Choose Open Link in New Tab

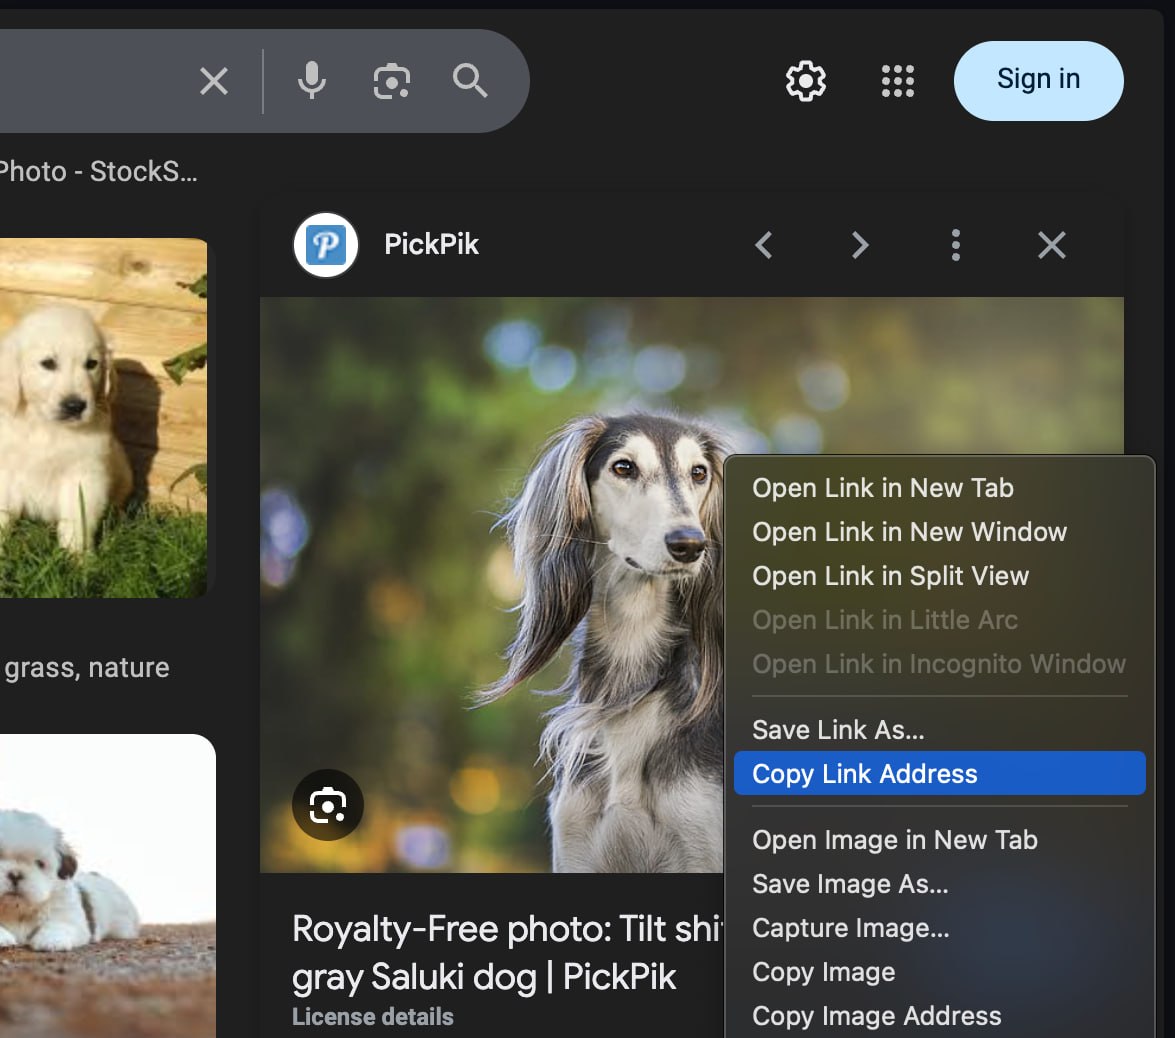[882, 488]
